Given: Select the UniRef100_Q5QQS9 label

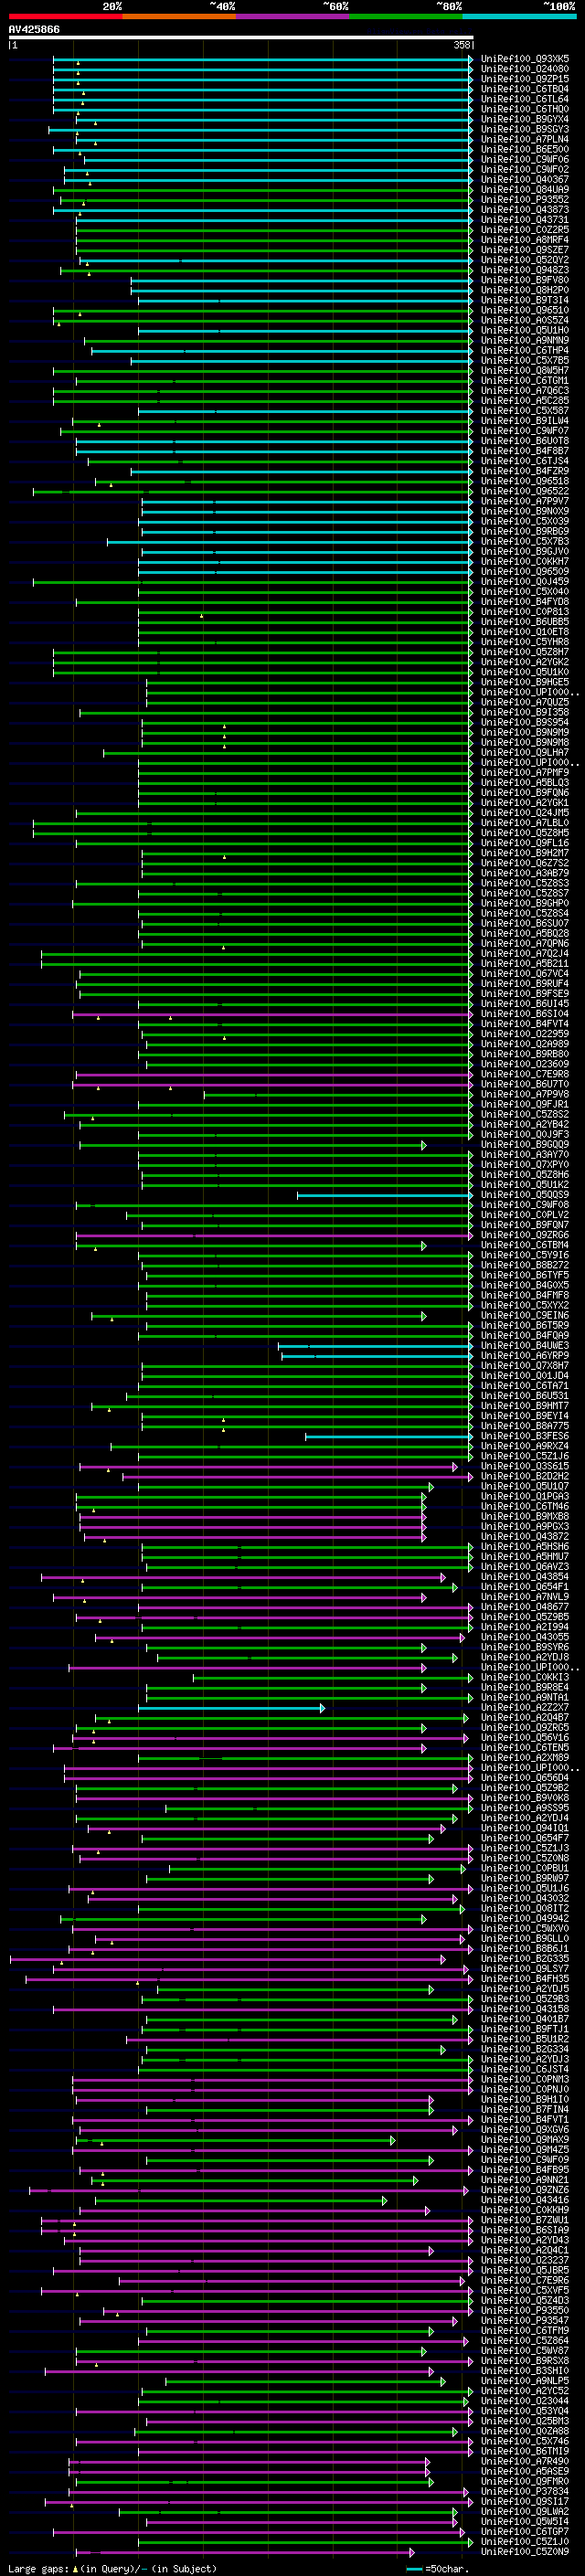Looking at the screenshot, I should click(525, 1195).
